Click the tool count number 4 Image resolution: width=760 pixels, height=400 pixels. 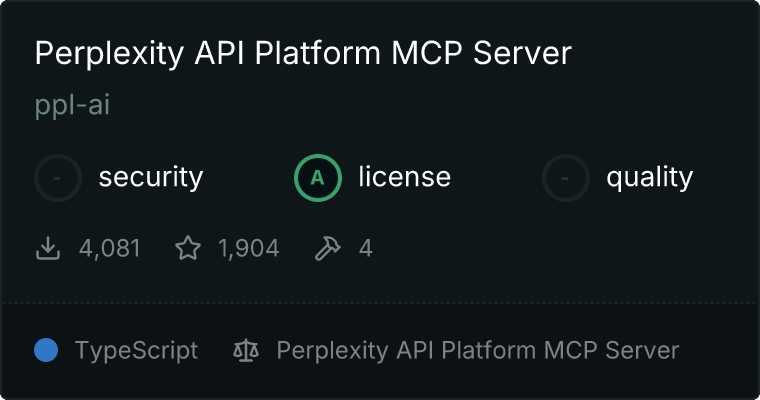tap(366, 248)
